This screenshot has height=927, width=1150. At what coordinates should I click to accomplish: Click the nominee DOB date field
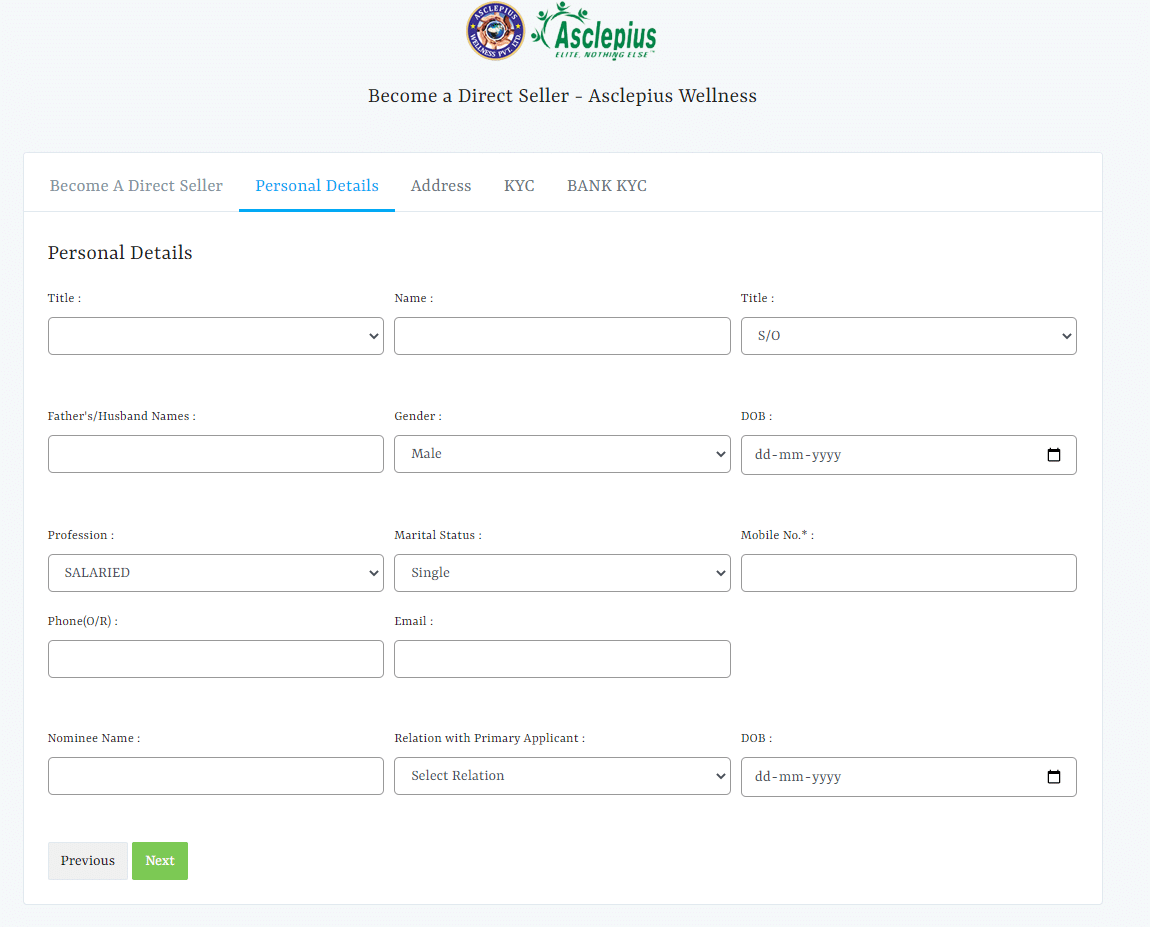[x=909, y=777]
